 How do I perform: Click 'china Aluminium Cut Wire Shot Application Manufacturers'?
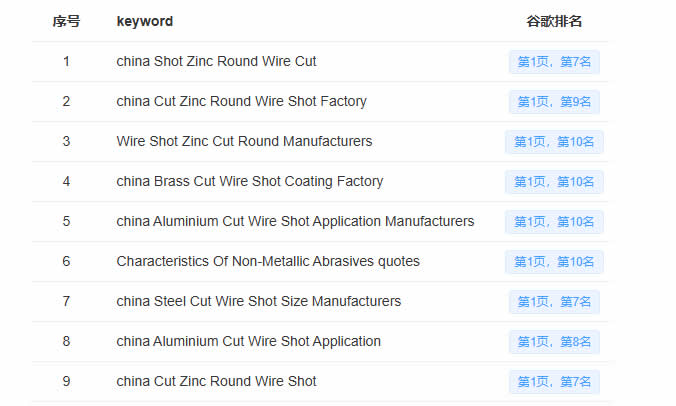tap(295, 221)
